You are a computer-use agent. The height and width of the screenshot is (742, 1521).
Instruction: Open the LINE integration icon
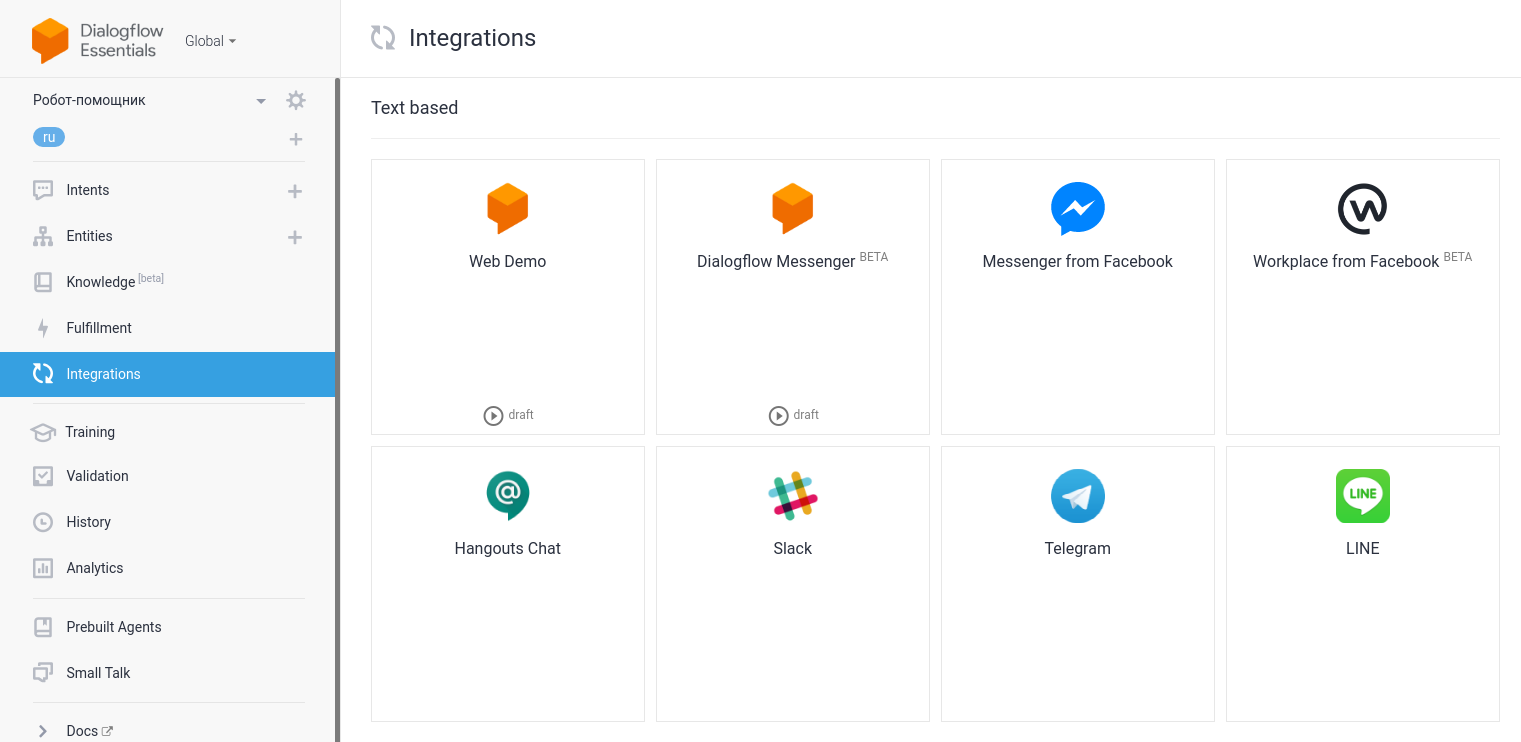click(x=1363, y=496)
